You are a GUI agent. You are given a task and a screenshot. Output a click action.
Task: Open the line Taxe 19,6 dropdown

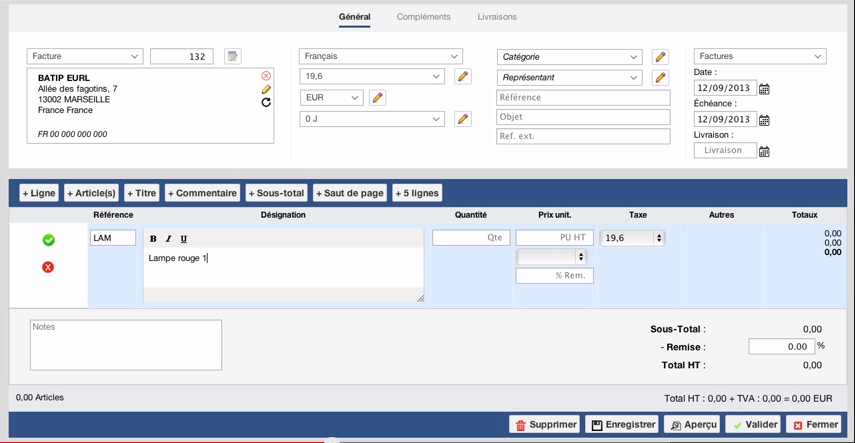tap(633, 238)
